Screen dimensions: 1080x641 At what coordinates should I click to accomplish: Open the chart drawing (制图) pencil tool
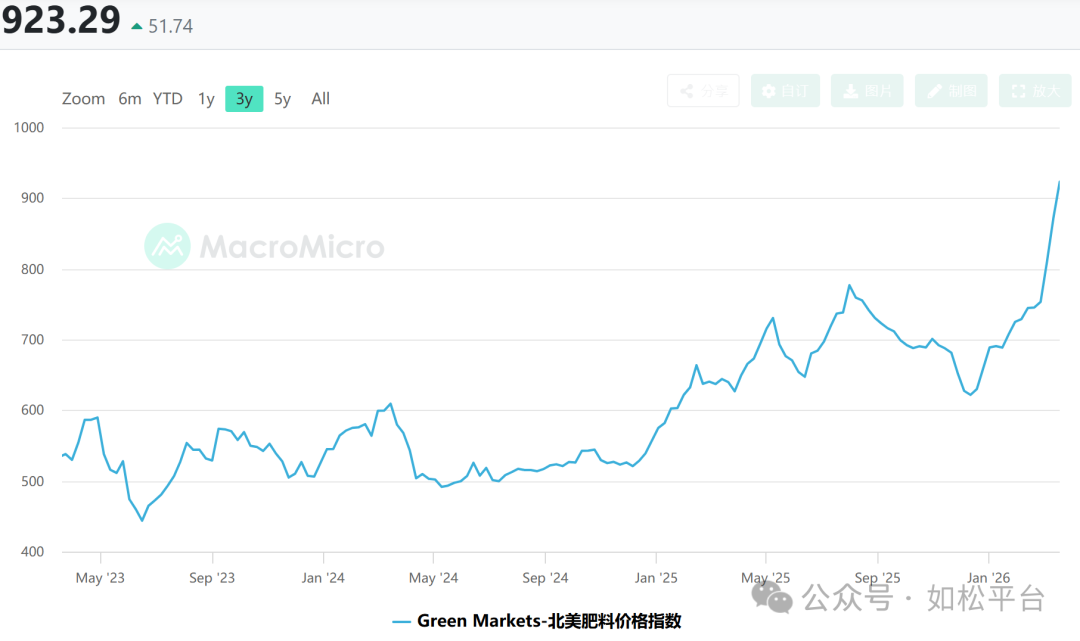pyautogui.click(x=951, y=91)
